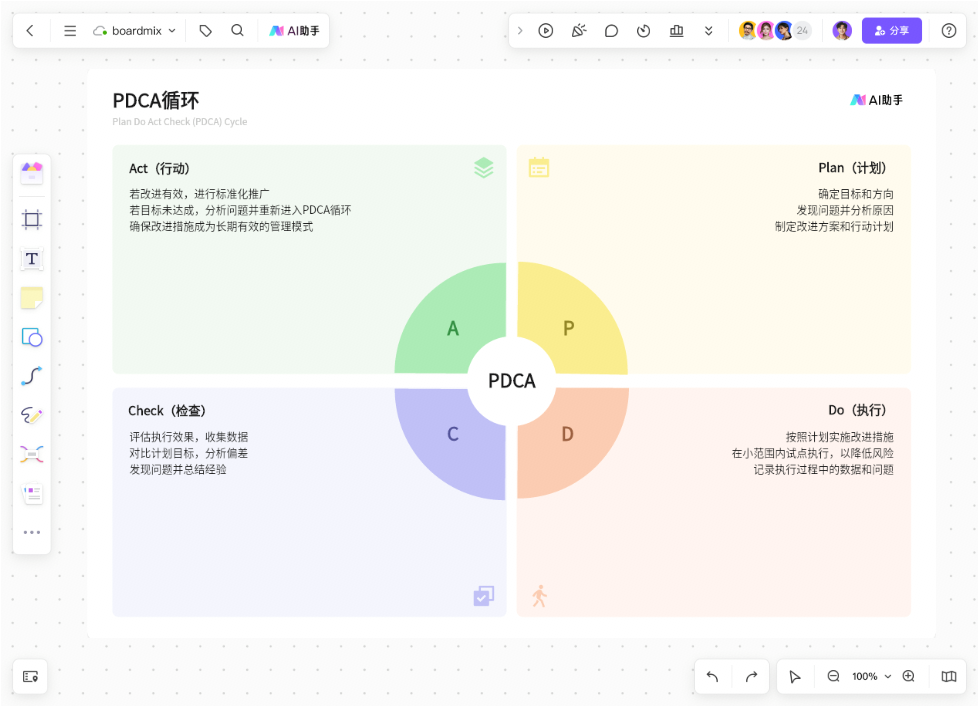Select the Act（行动）heading

[159, 169]
